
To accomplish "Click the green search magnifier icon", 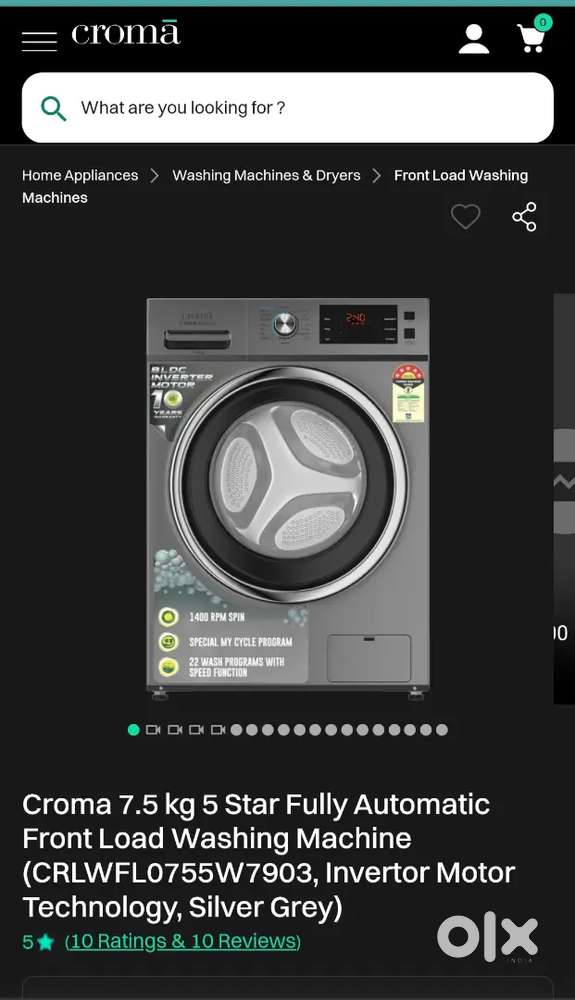I will [x=54, y=108].
